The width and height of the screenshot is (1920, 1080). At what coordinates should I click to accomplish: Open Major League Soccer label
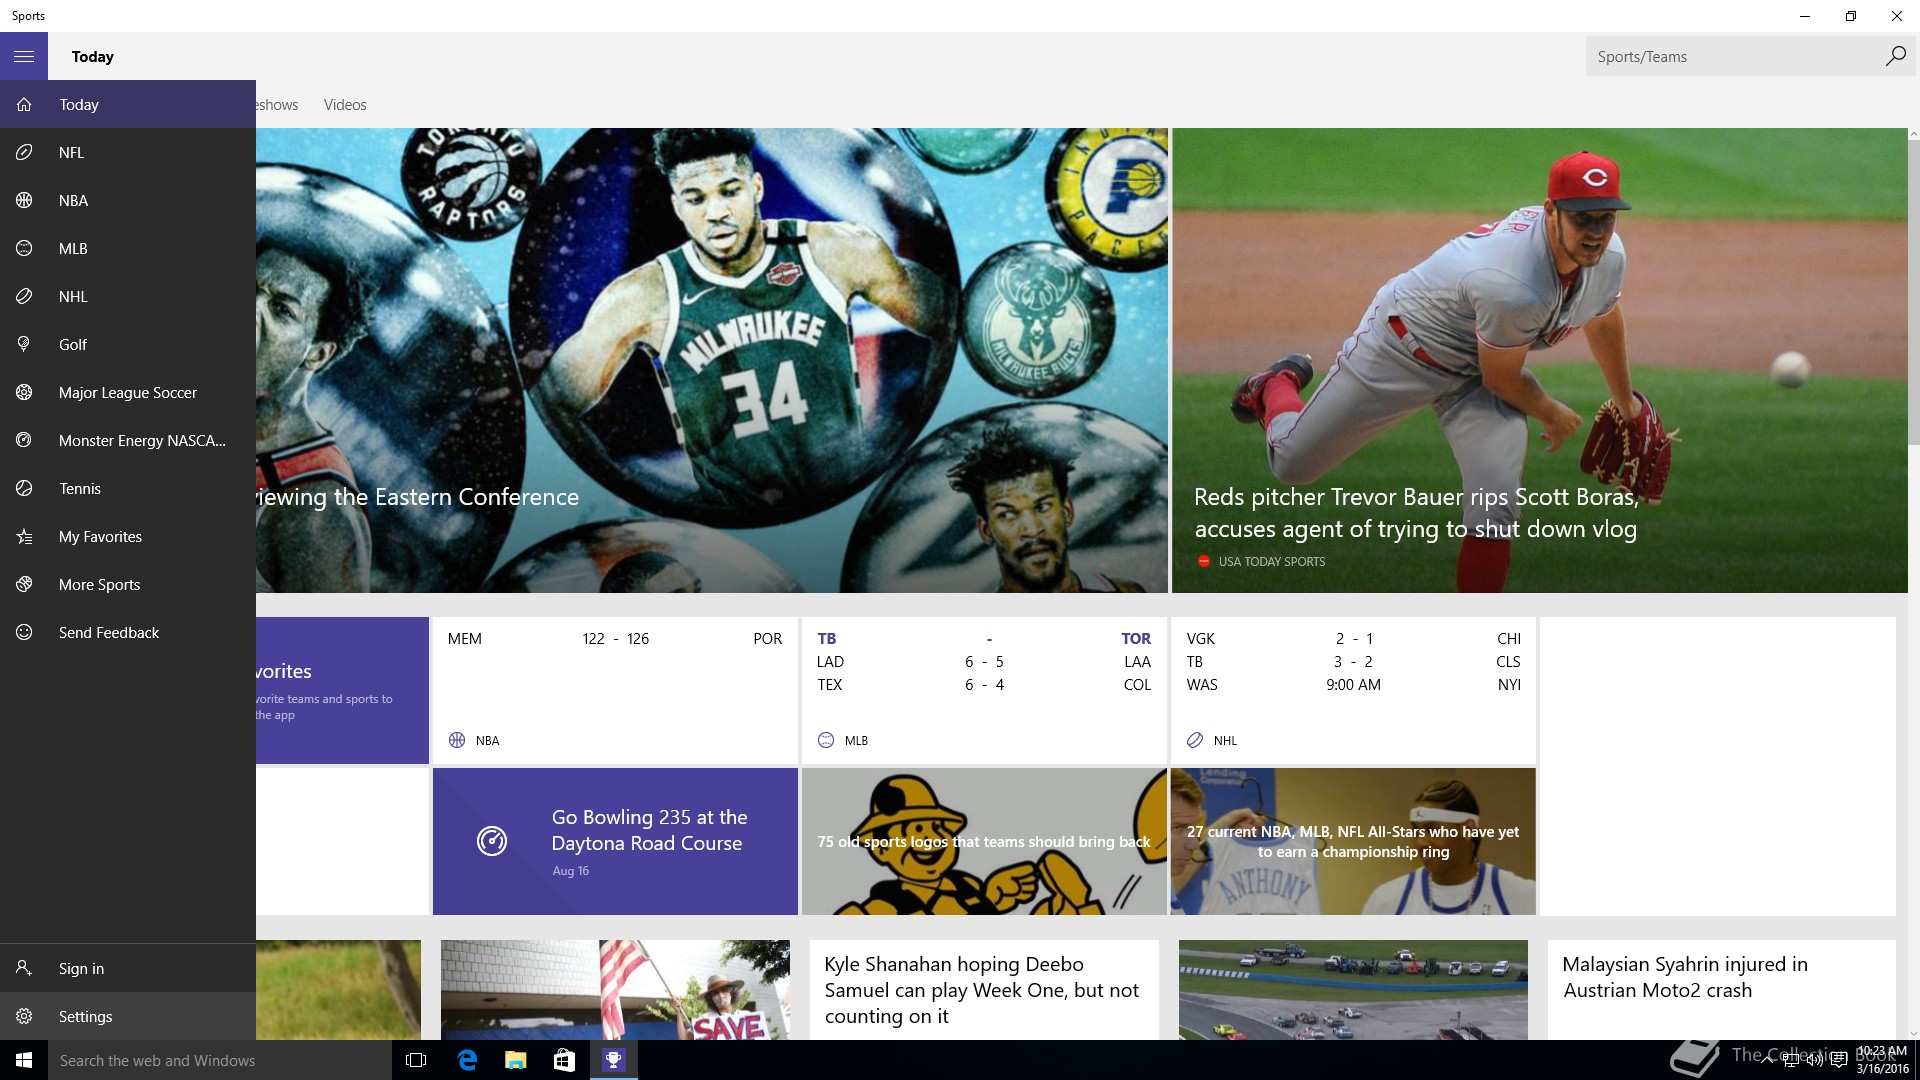coord(128,393)
